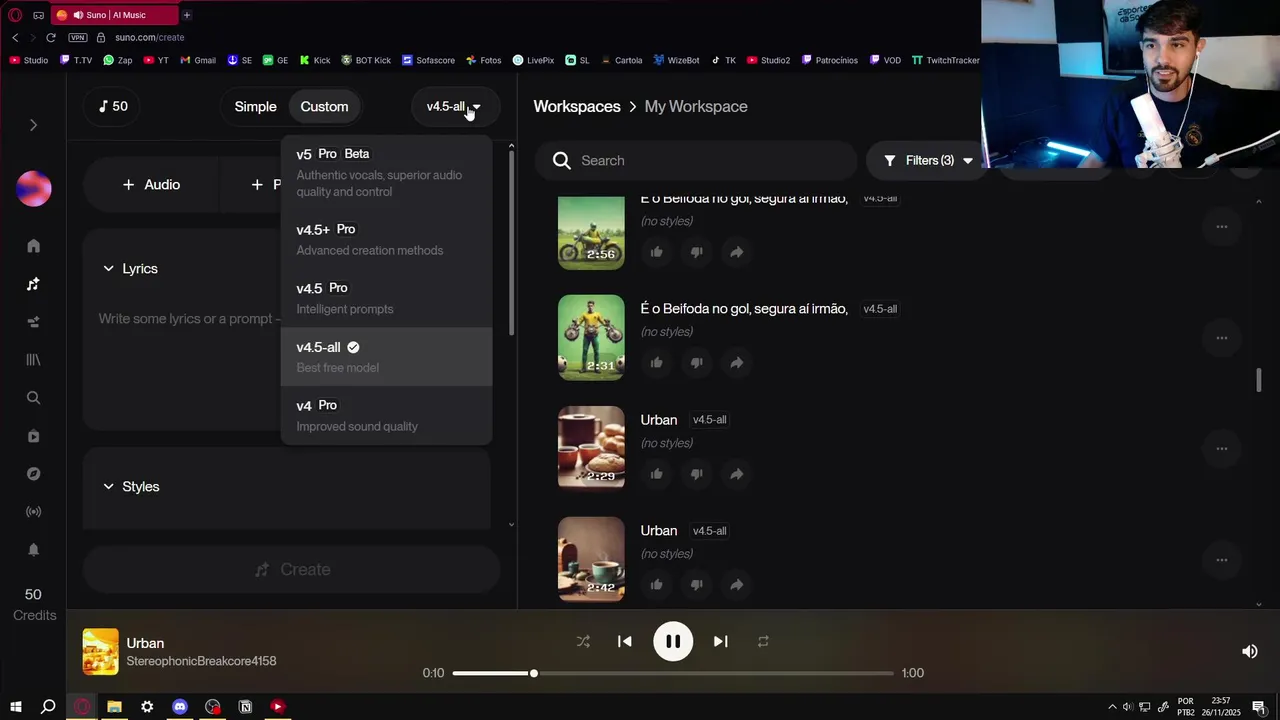This screenshot has width=1280, height=720.
Task: Like the 2:31 Beifoda song
Action: (657, 363)
